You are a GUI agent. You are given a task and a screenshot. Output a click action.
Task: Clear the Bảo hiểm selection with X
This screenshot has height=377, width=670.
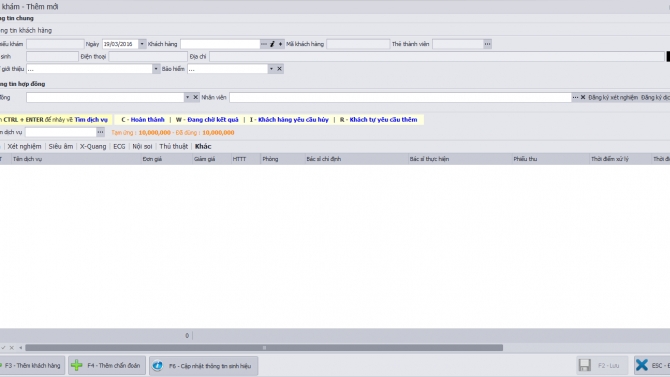click(x=279, y=69)
